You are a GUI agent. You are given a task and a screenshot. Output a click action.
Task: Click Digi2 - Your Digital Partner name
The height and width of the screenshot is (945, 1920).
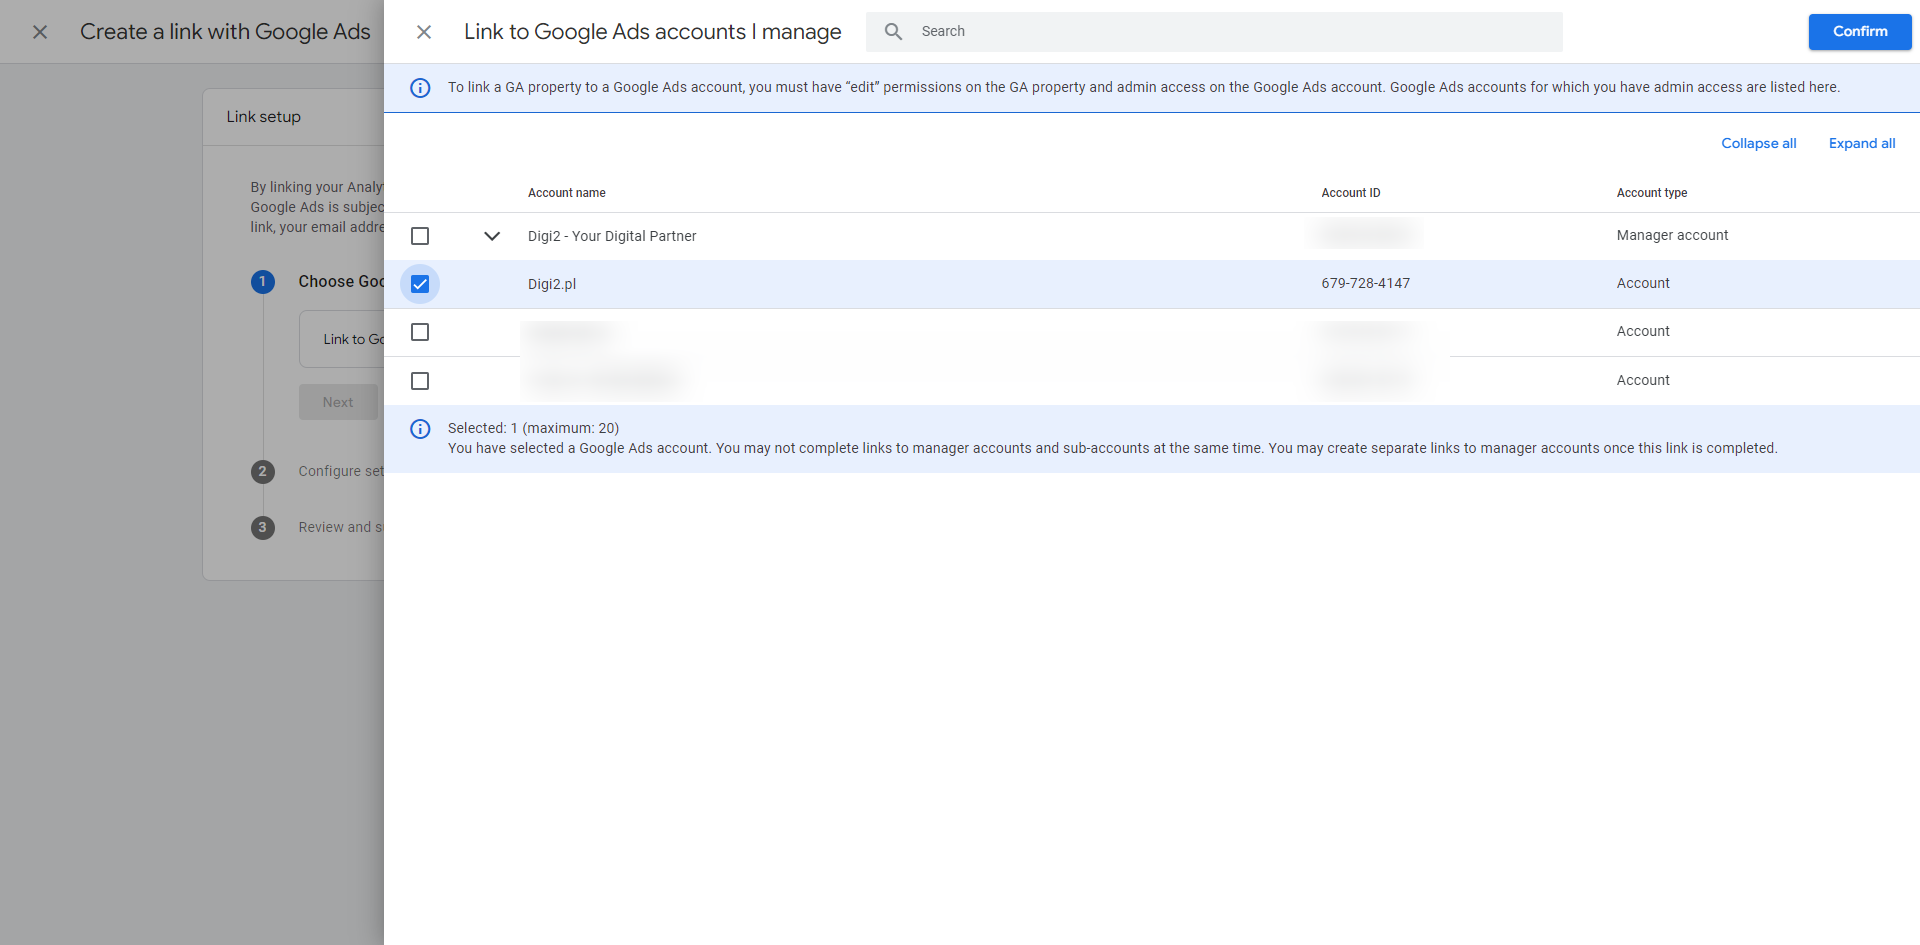point(612,236)
